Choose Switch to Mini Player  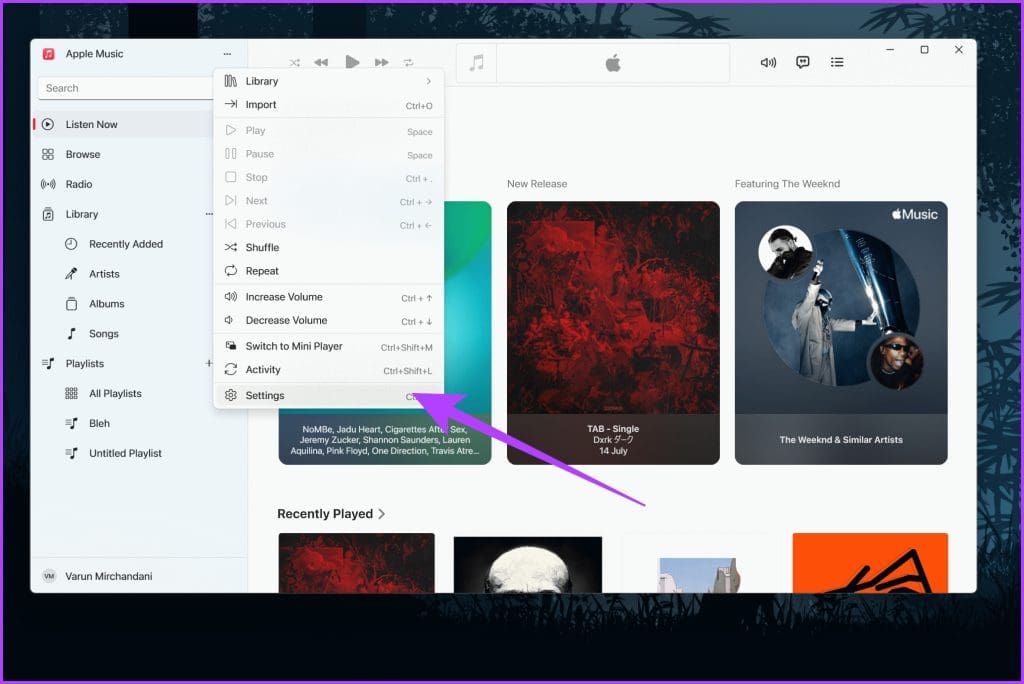click(328, 346)
